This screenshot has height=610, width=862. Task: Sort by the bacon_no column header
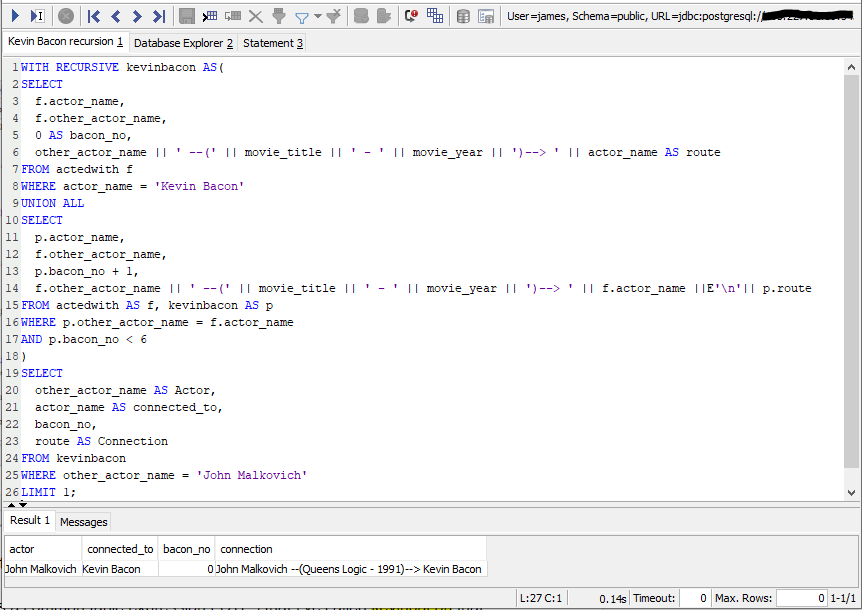186,548
